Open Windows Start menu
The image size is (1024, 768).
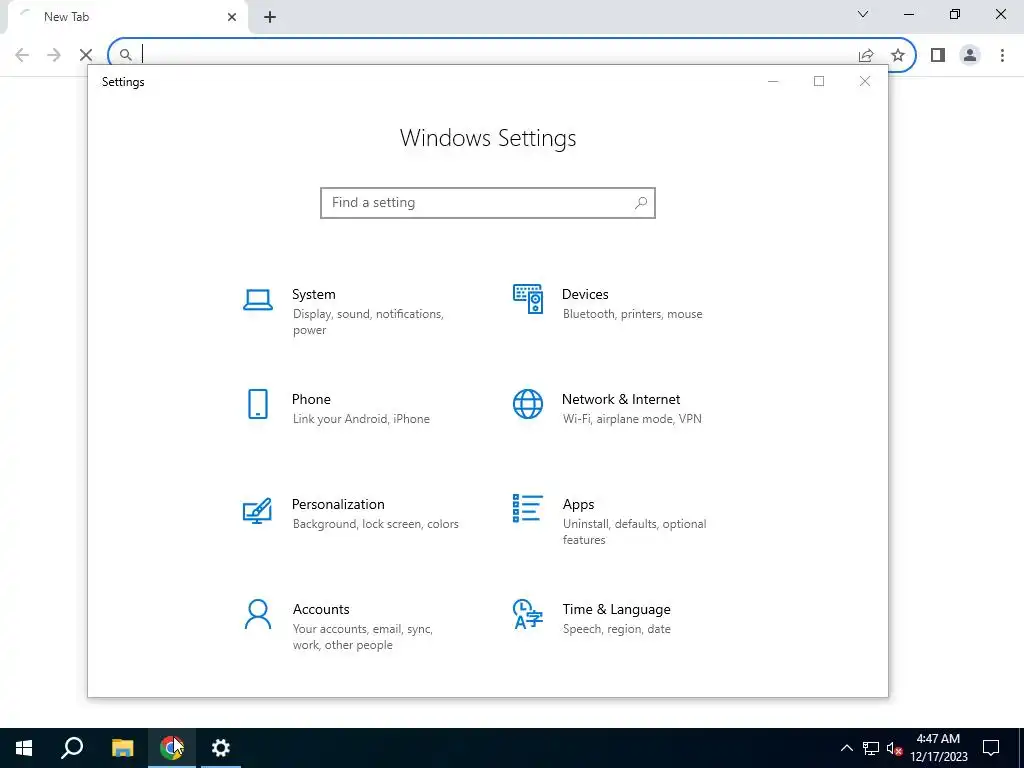[24, 748]
